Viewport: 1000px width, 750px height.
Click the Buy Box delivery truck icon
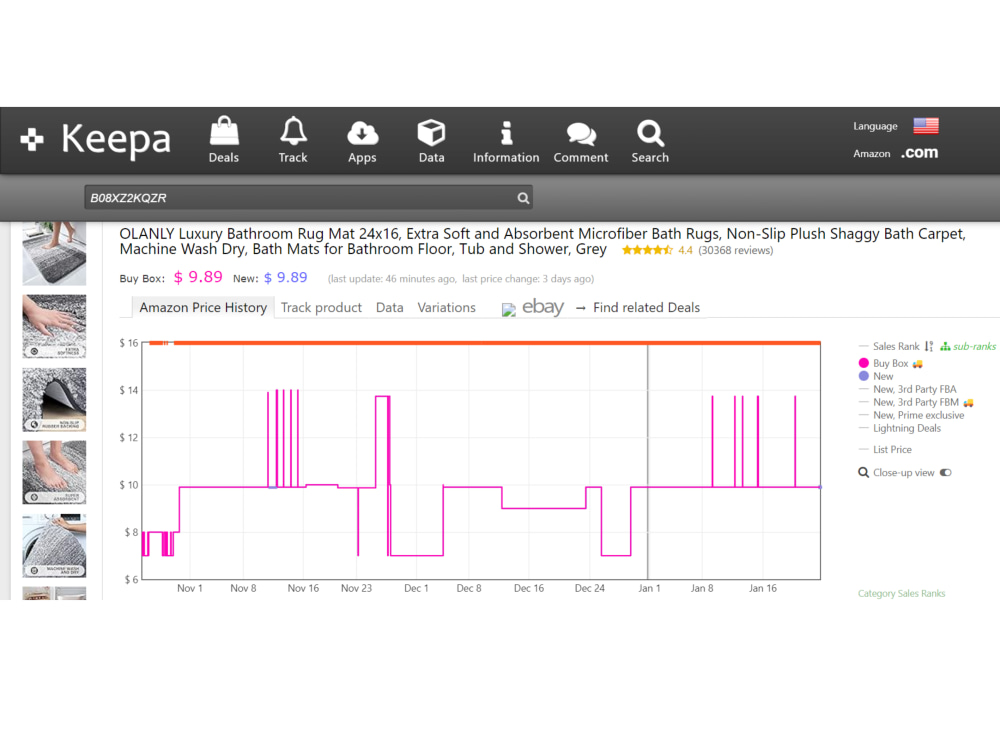[917, 364]
